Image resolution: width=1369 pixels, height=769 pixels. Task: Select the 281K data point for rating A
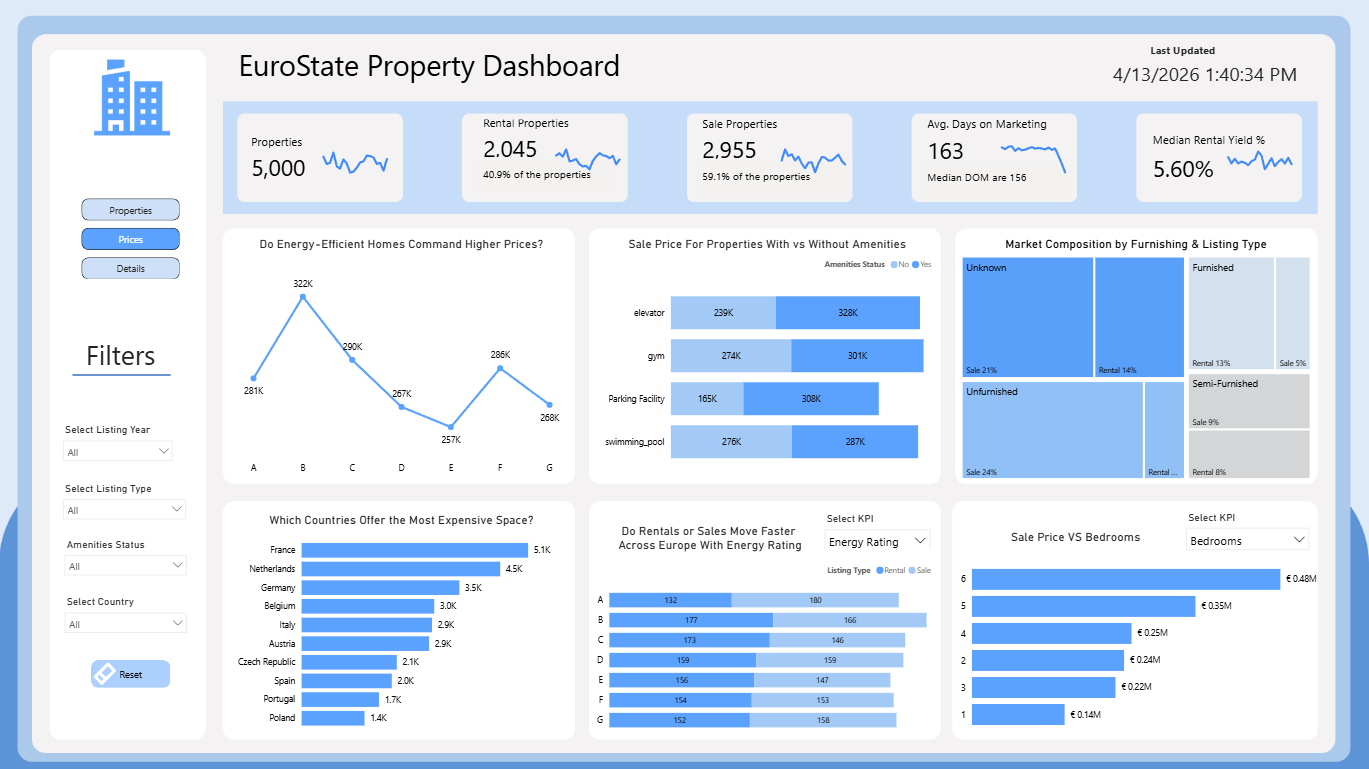tap(254, 378)
